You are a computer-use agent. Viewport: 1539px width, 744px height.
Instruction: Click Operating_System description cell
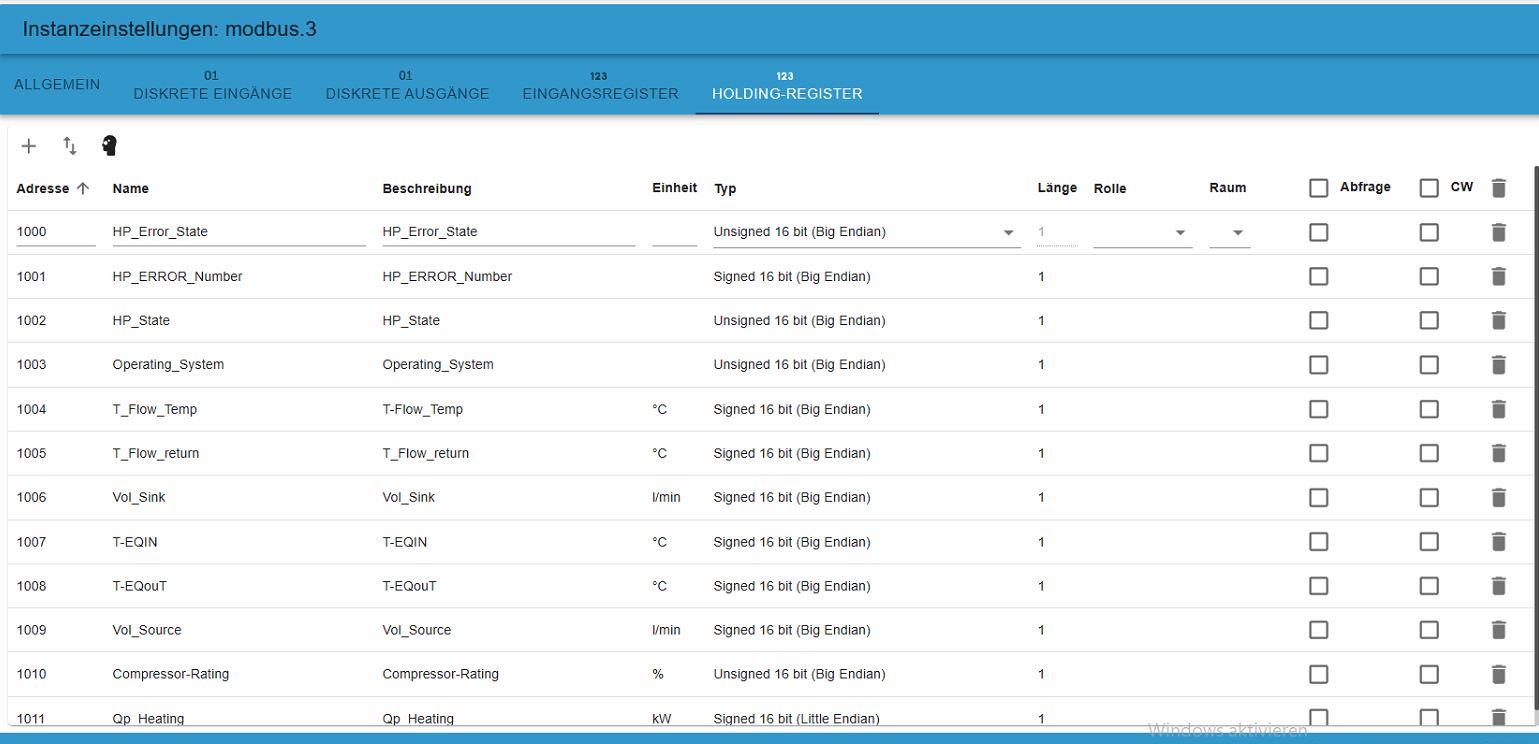(x=438, y=365)
